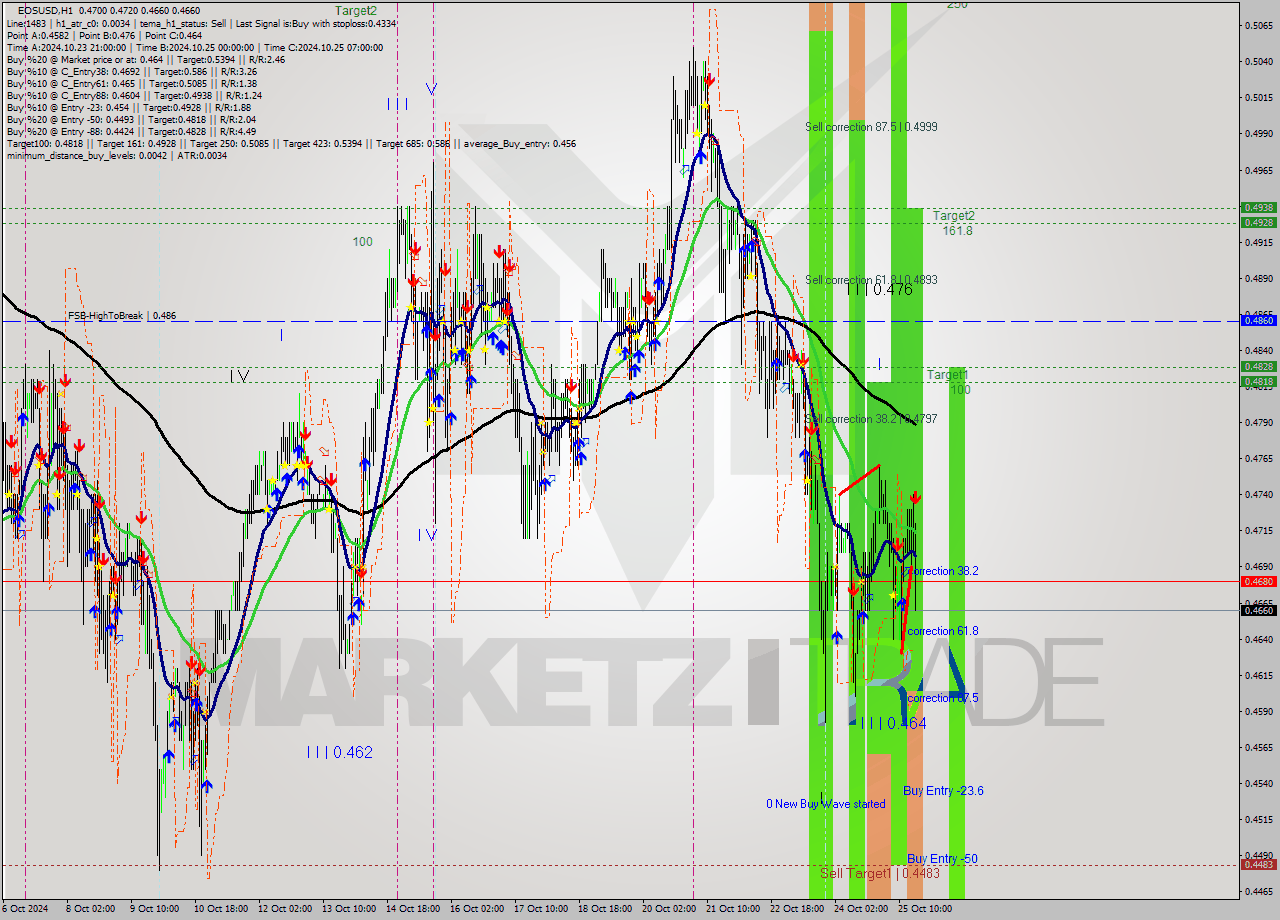Click the 'Target2' label above 161.8

(954, 216)
